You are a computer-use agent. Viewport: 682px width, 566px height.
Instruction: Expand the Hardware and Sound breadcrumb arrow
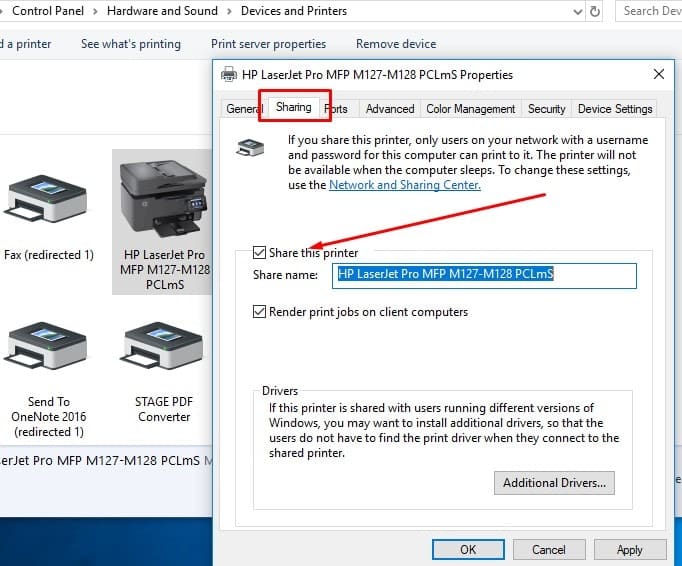click(x=230, y=11)
